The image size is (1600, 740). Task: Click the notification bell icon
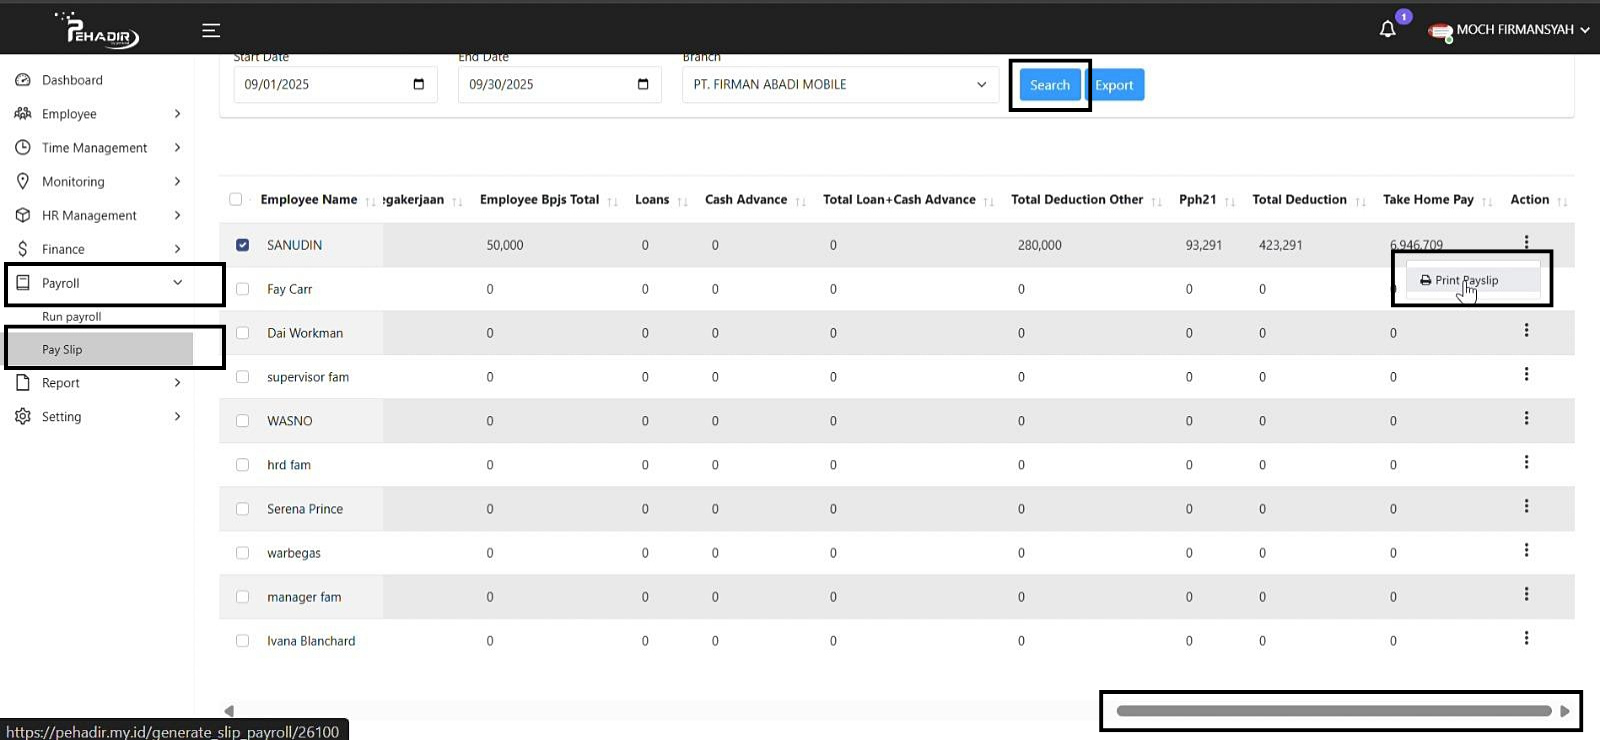pos(1387,30)
